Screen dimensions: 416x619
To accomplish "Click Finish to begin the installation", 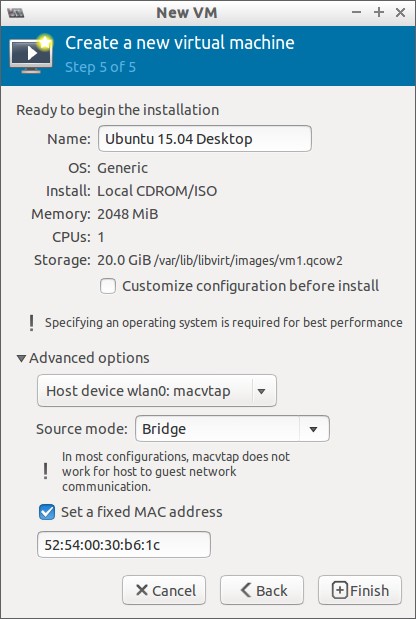I will [360, 591].
